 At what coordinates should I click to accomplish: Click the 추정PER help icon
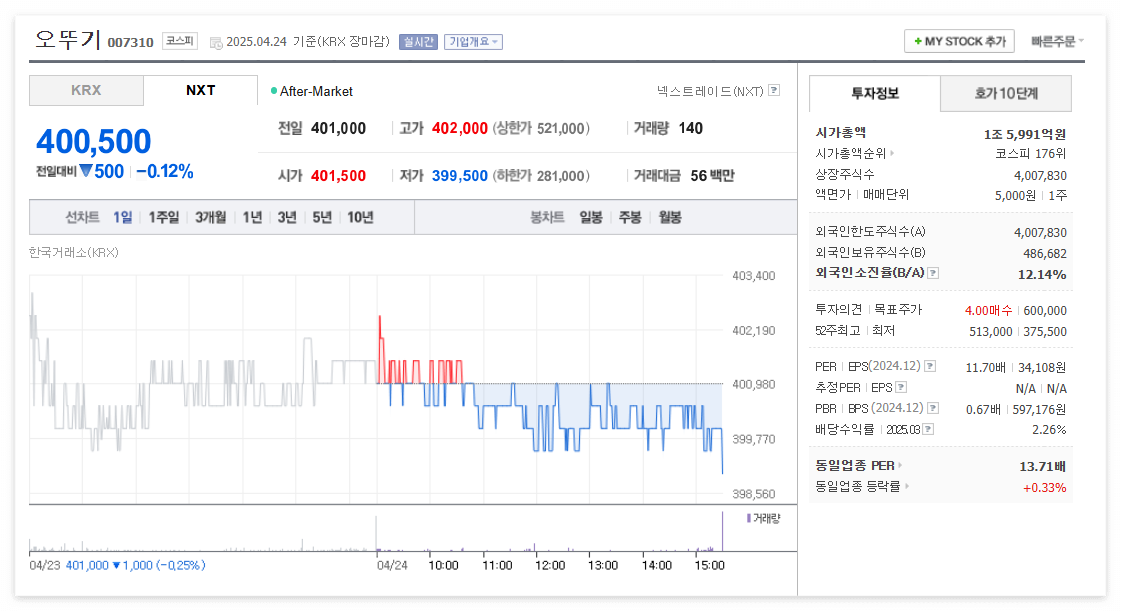pos(901,387)
